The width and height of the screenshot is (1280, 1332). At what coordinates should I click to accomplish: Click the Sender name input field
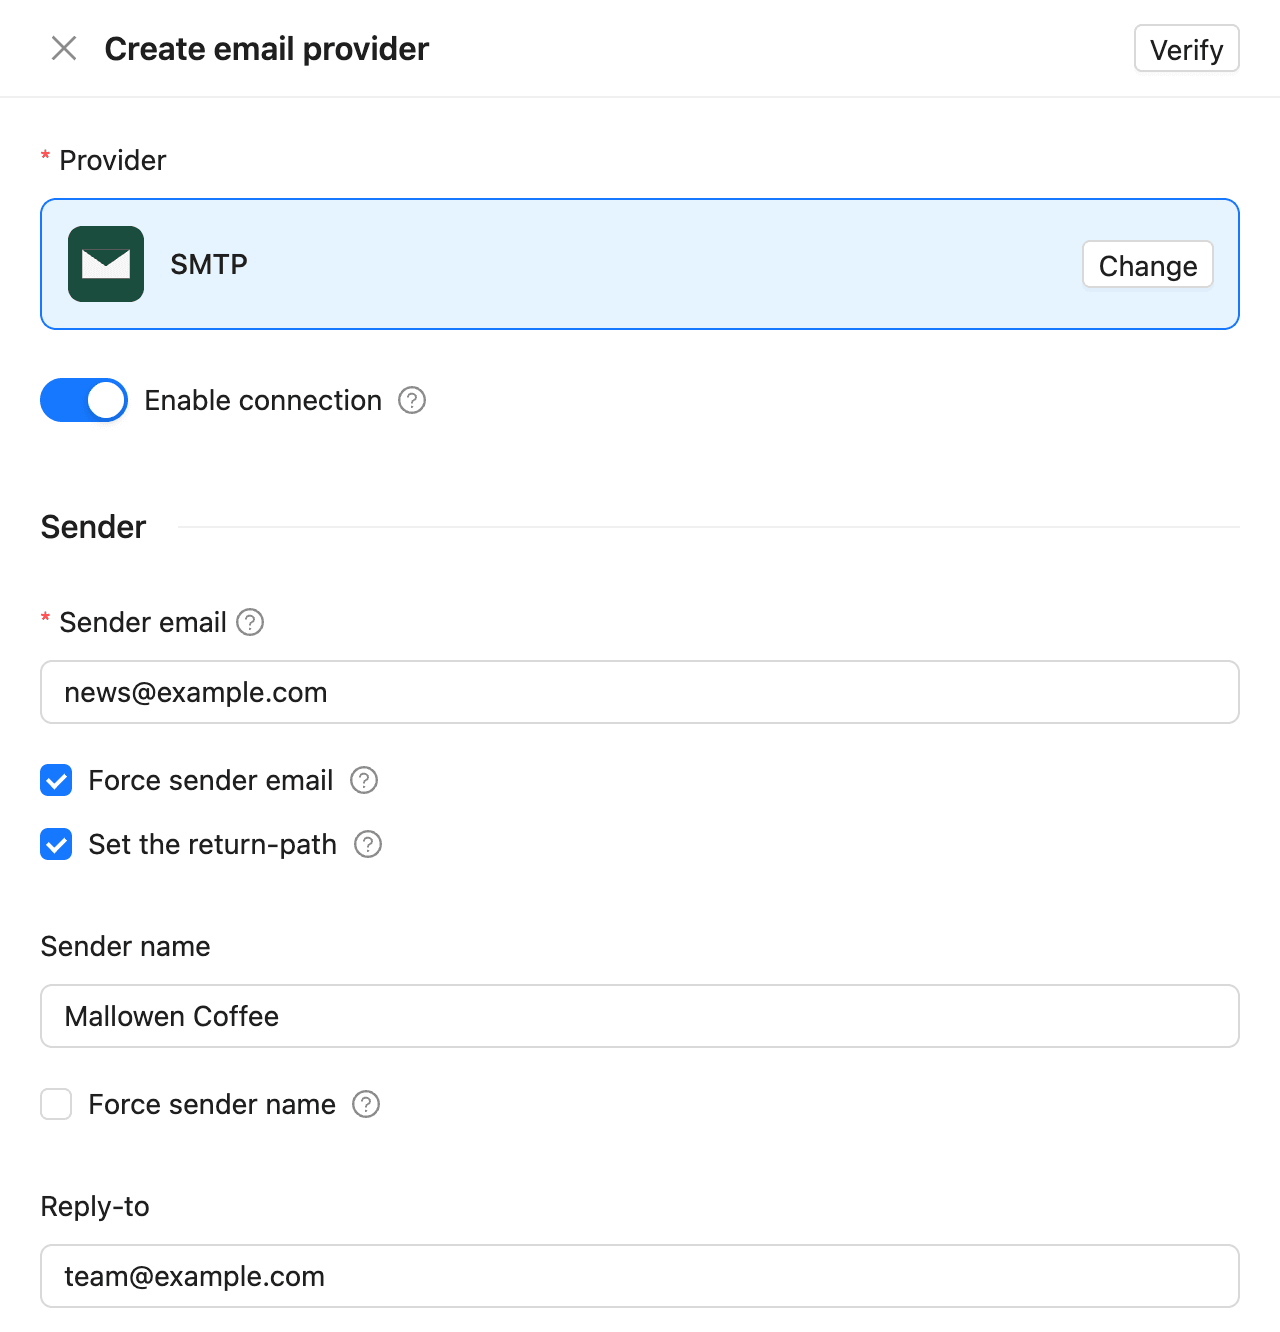click(x=640, y=1016)
